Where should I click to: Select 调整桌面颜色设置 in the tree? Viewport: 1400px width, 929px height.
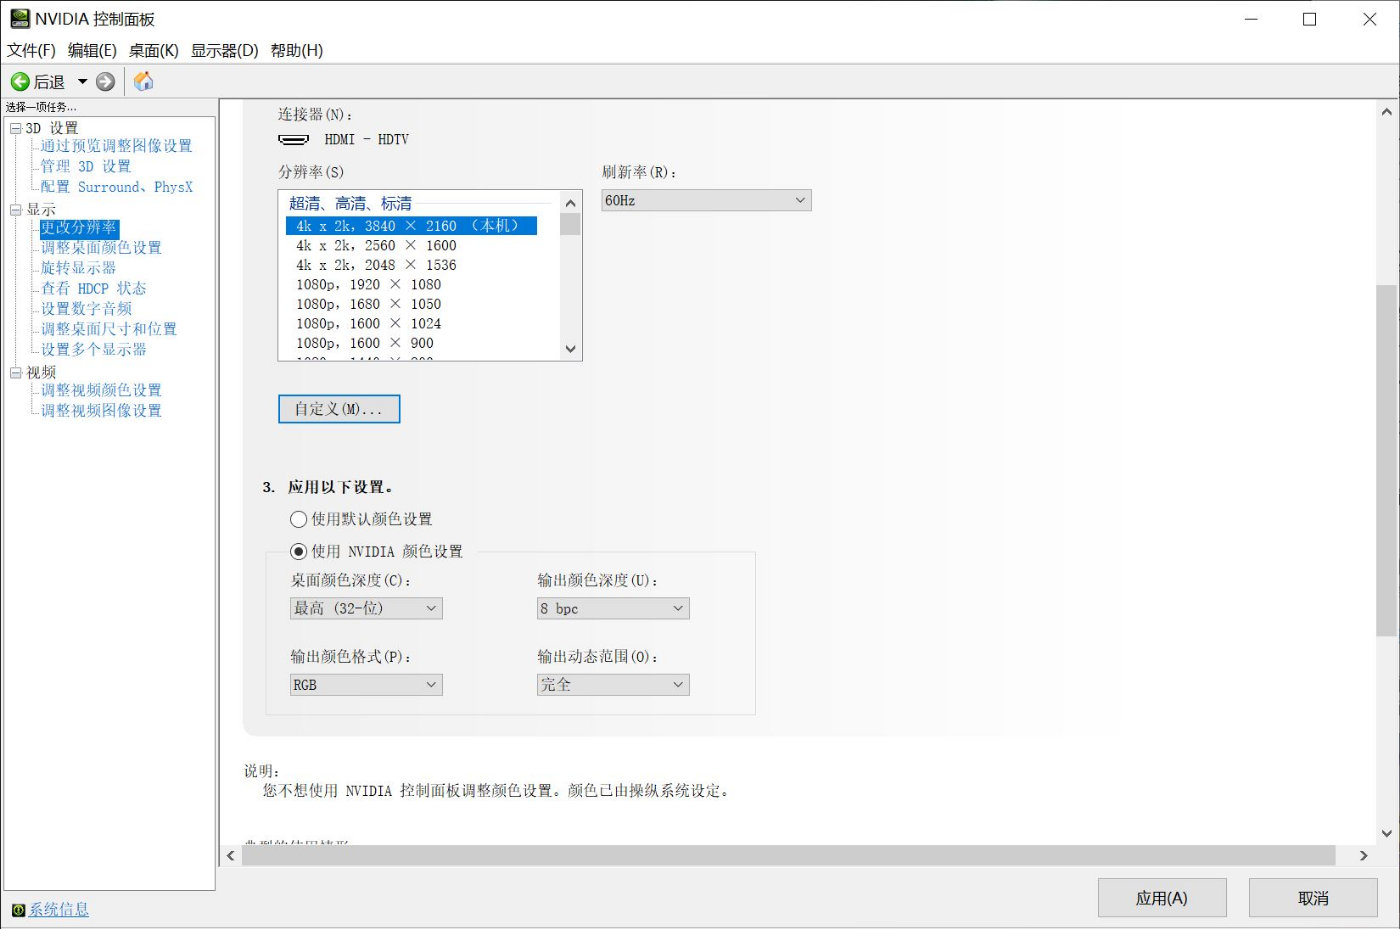coord(101,248)
